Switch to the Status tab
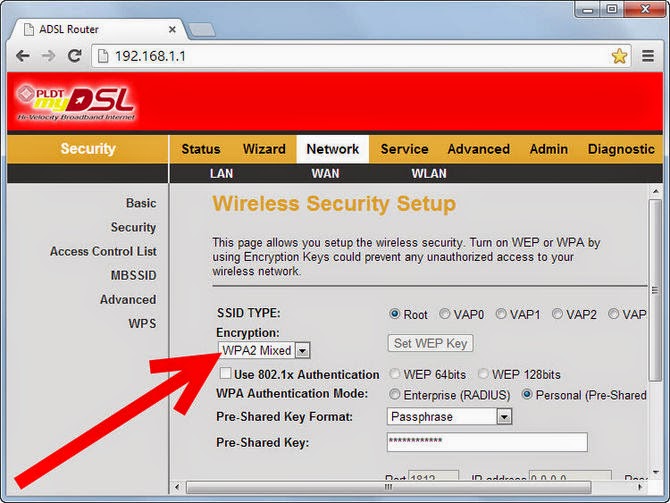 [x=201, y=149]
